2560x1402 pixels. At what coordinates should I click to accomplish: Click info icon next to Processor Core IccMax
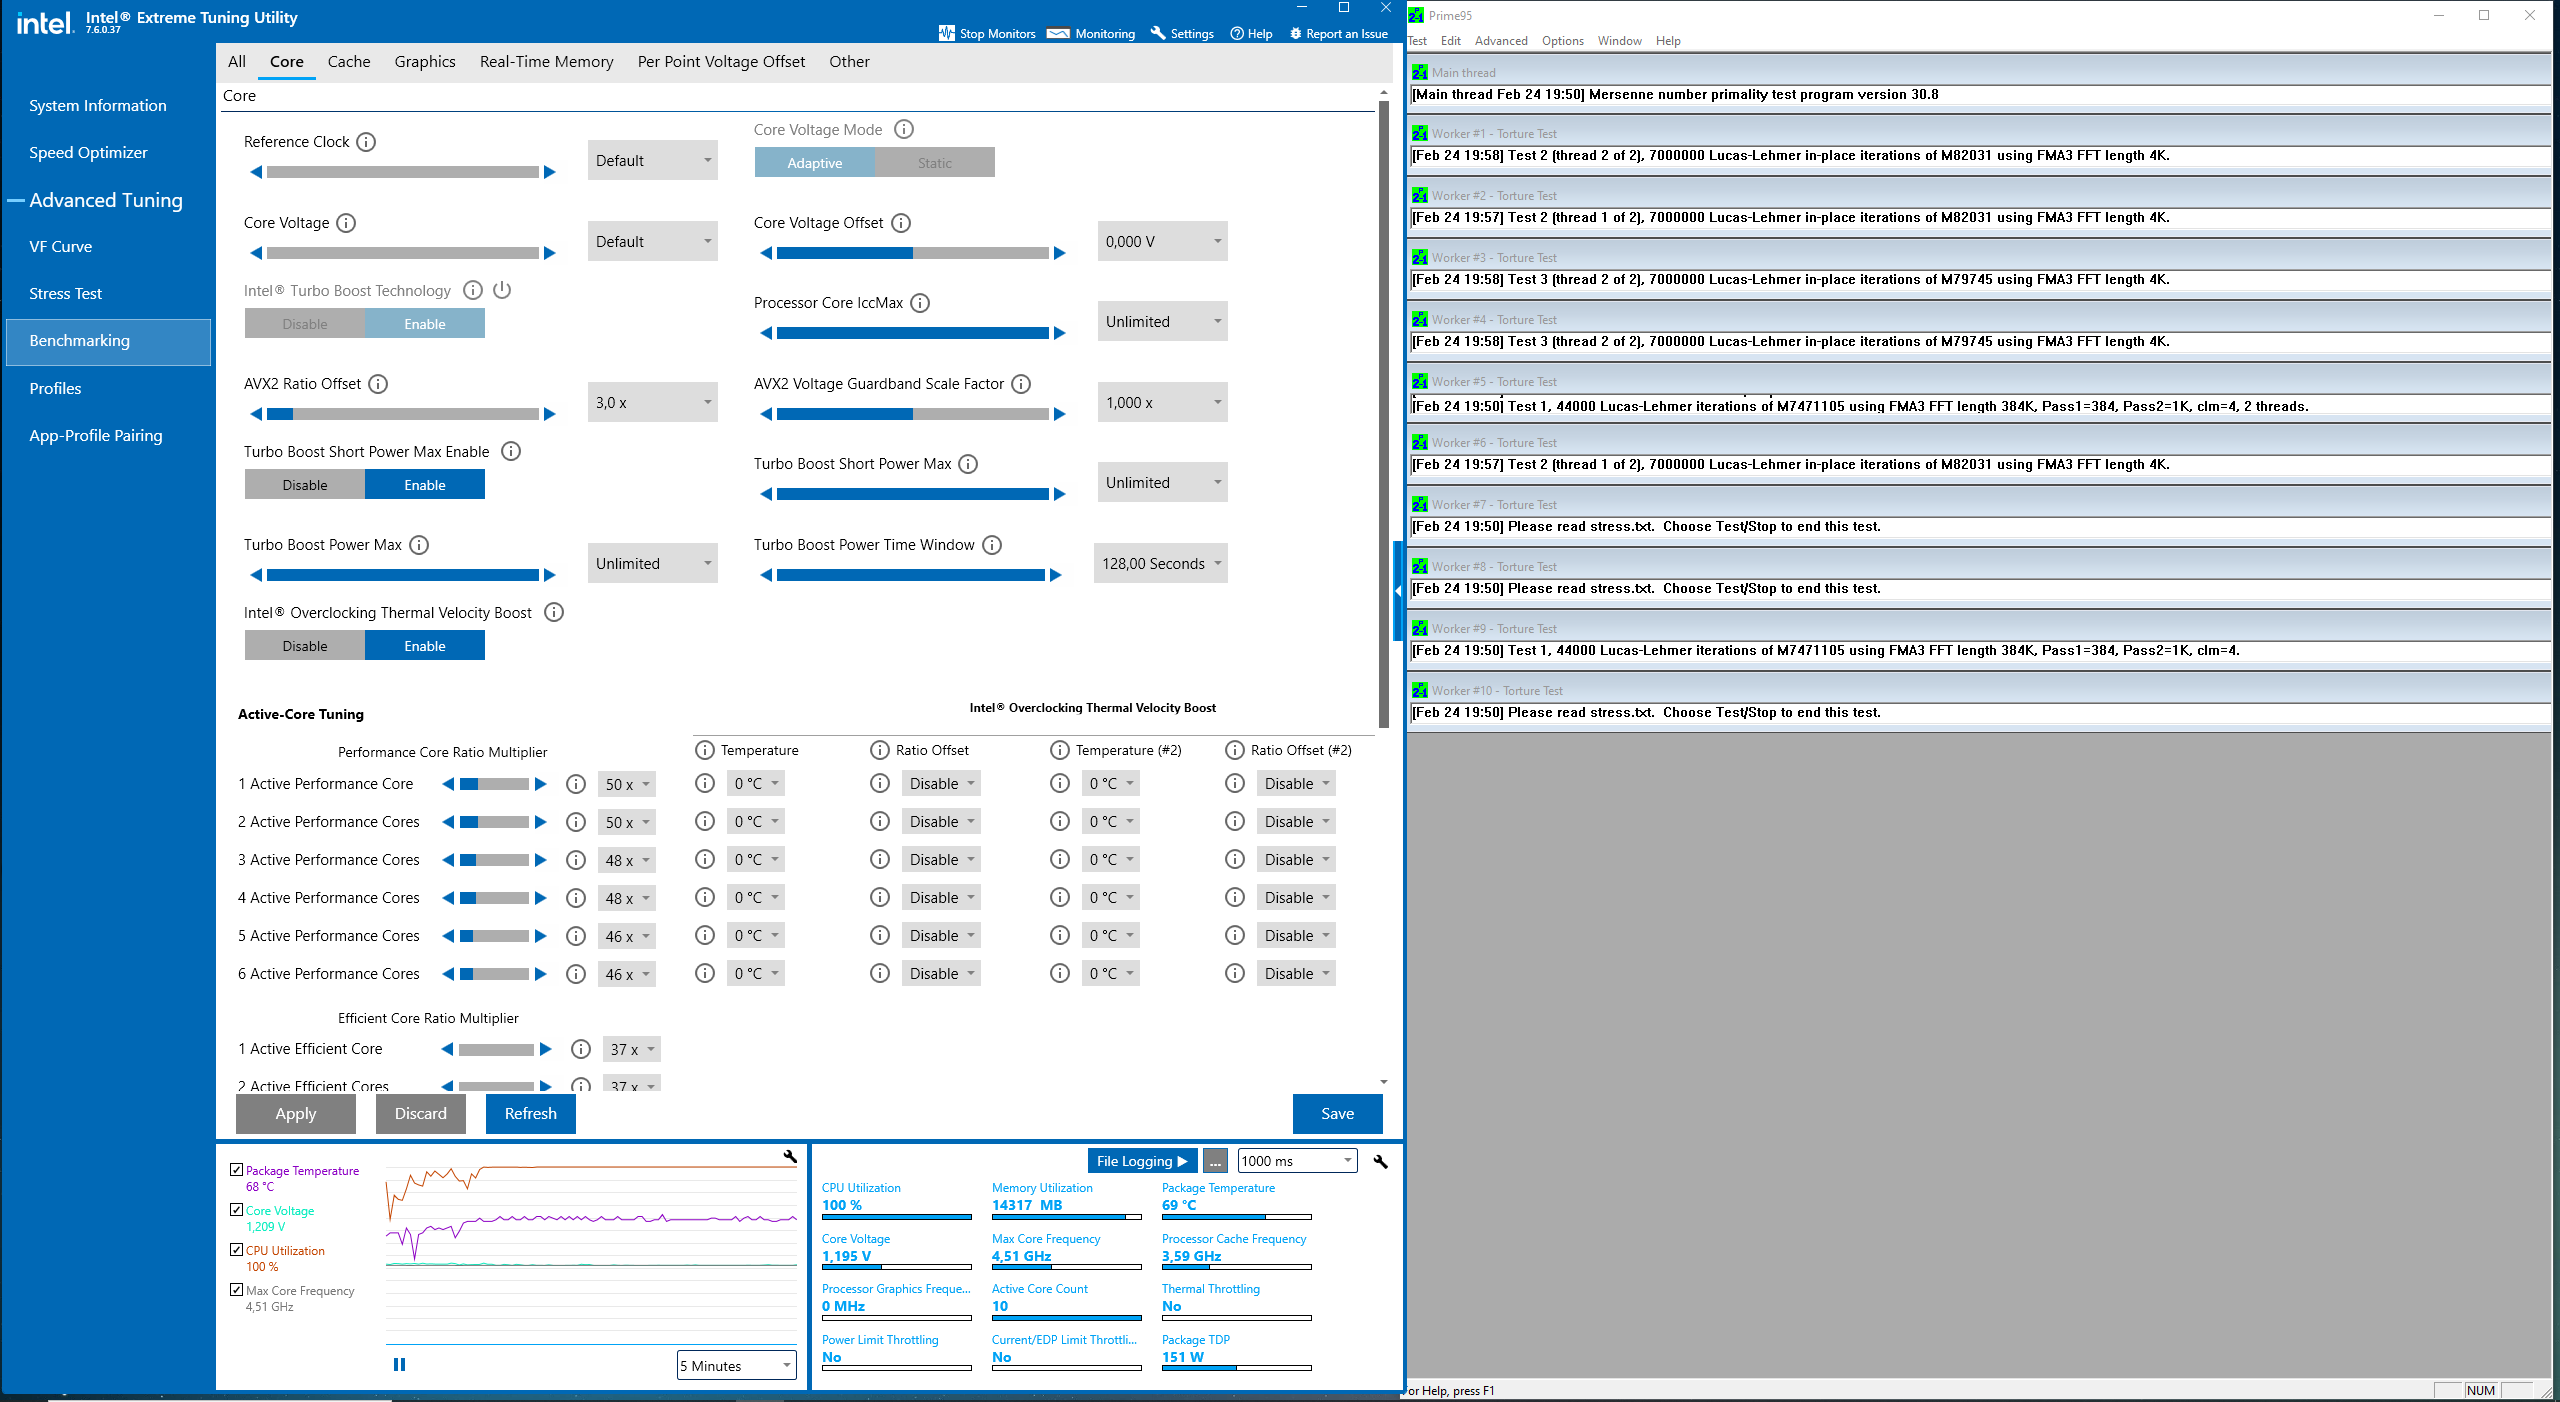click(920, 303)
